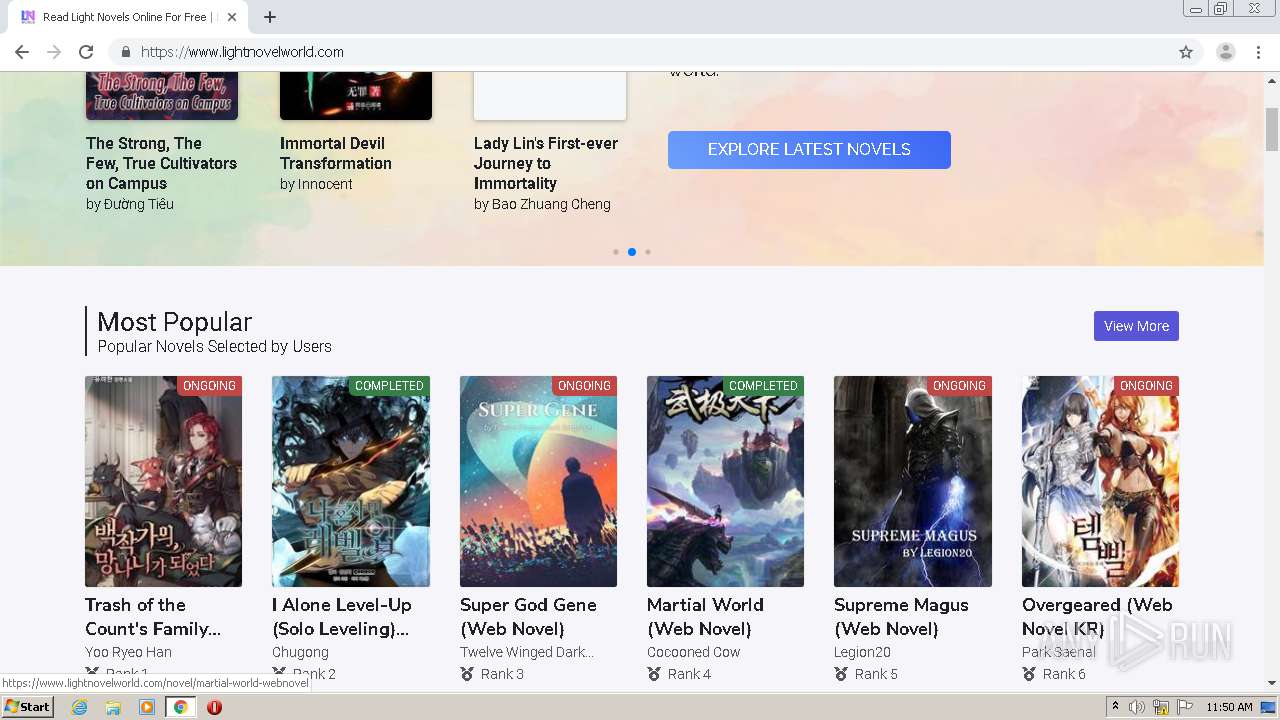Reload the page with refresh icon
1280x720 pixels.
(x=86, y=52)
